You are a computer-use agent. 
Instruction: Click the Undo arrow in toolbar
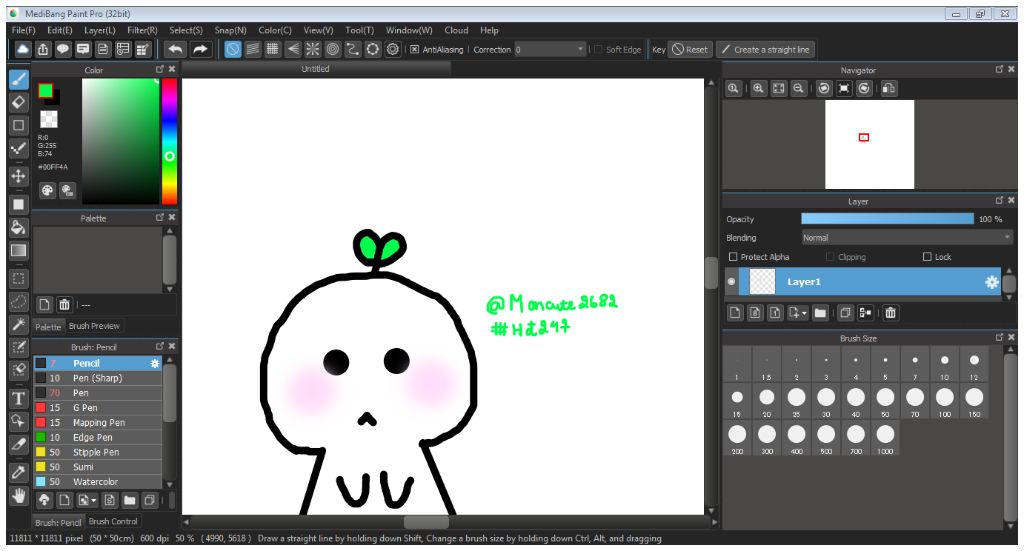176,49
